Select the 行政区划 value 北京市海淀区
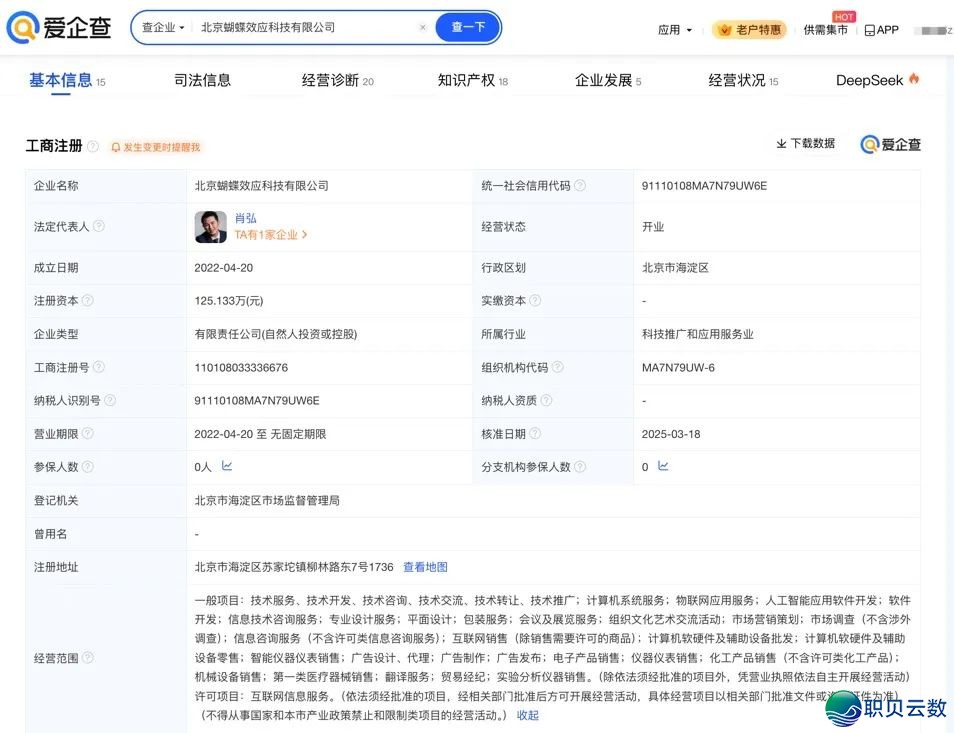This screenshot has height=733, width=954. point(675,268)
